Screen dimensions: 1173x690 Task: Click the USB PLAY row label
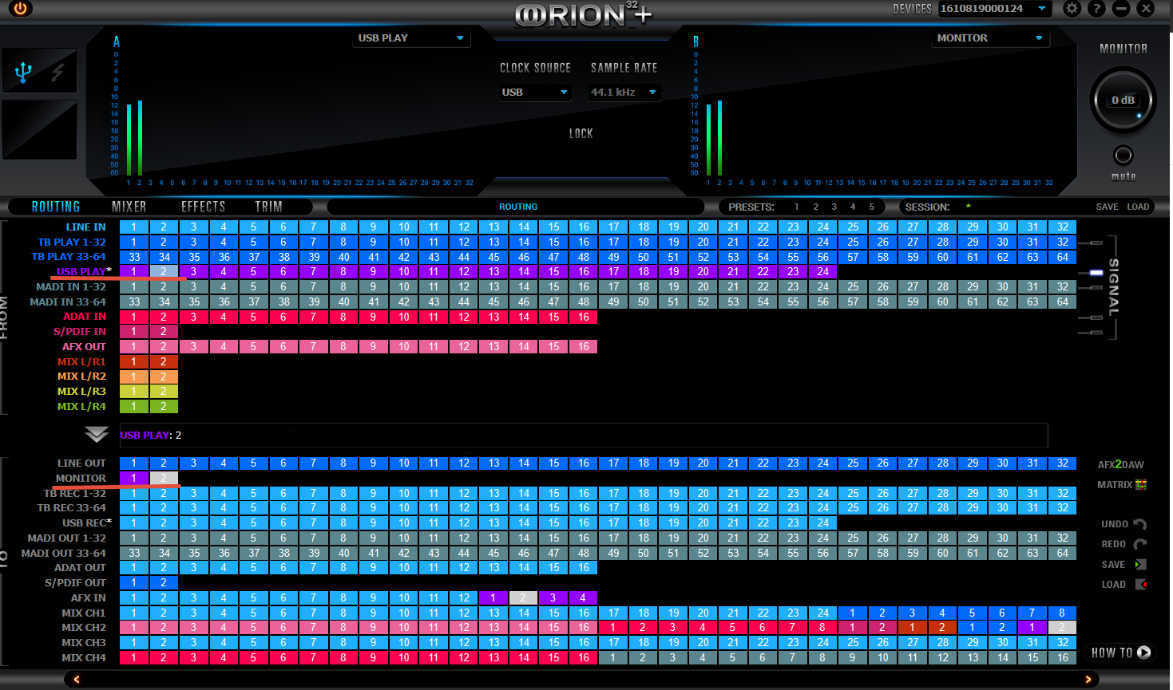pyautogui.click(x=83, y=272)
